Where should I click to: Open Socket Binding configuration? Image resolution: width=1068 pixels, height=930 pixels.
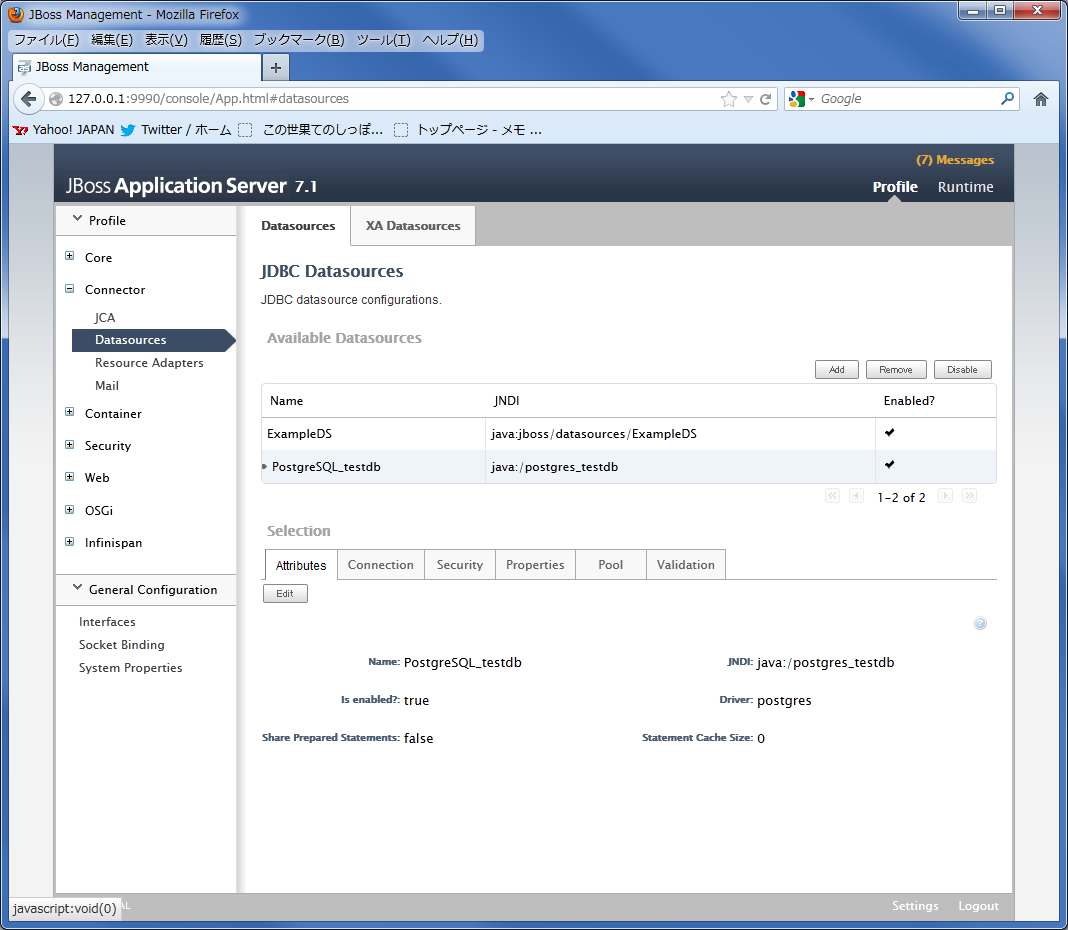121,645
